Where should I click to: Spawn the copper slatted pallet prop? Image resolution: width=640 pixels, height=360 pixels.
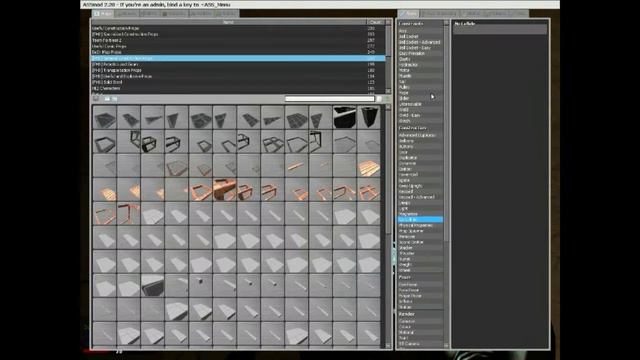369,166
